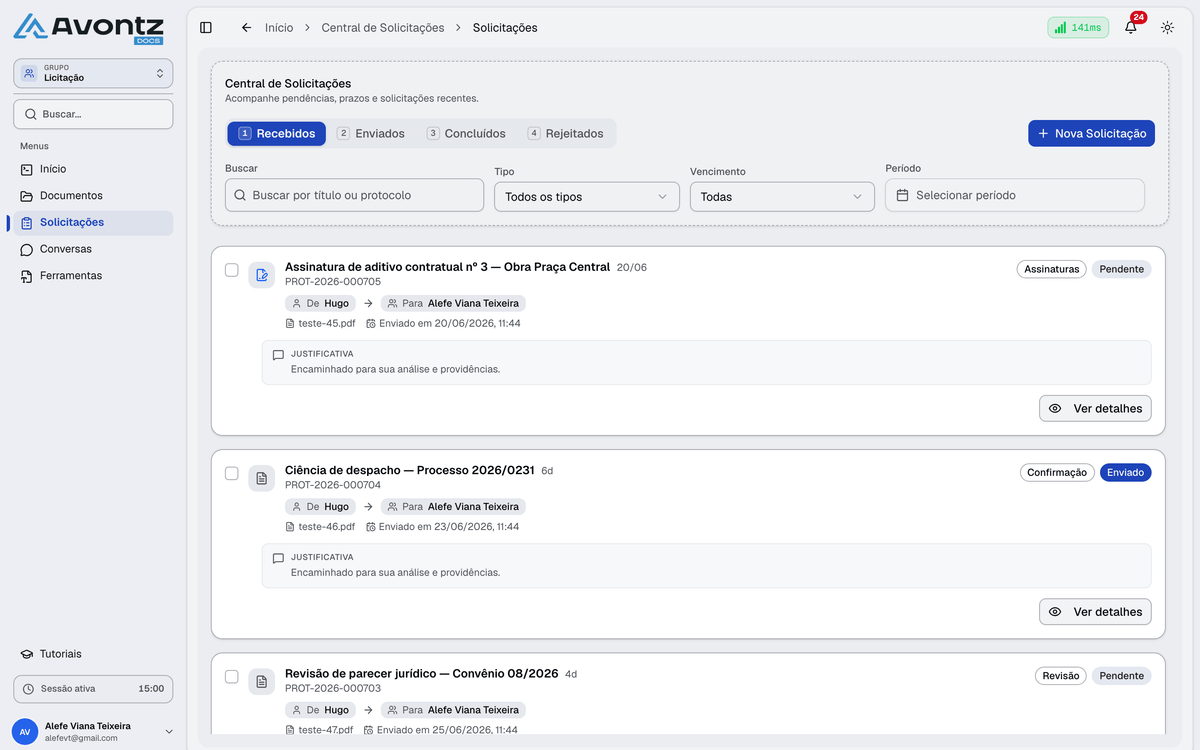Viewport: 1200px width, 750px height.
Task: Click the calendar icon in Período field
Action: pyautogui.click(x=902, y=195)
